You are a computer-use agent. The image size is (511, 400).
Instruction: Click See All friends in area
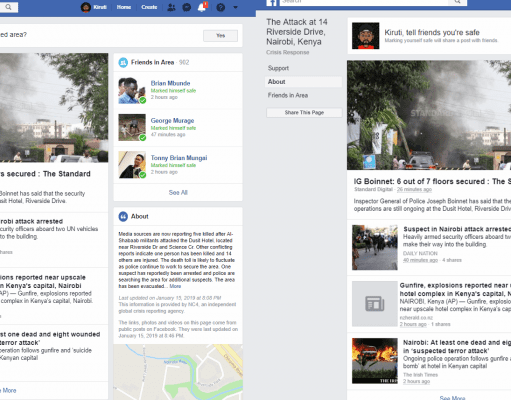pos(178,192)
